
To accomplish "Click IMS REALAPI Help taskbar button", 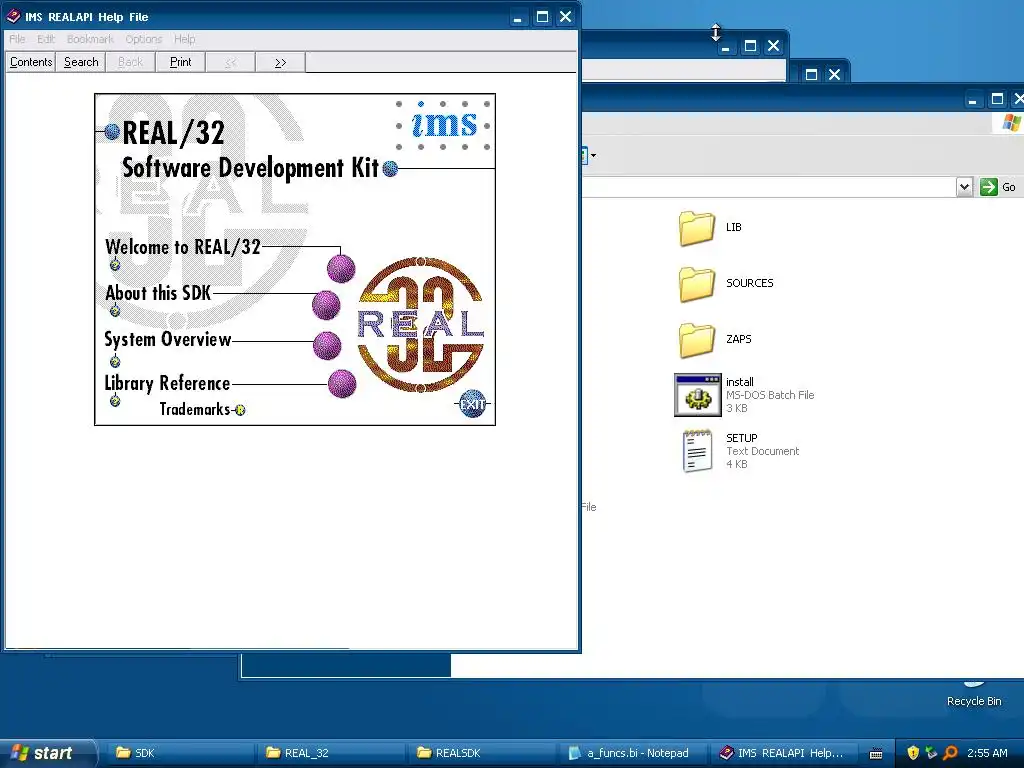I will point(782,753).
